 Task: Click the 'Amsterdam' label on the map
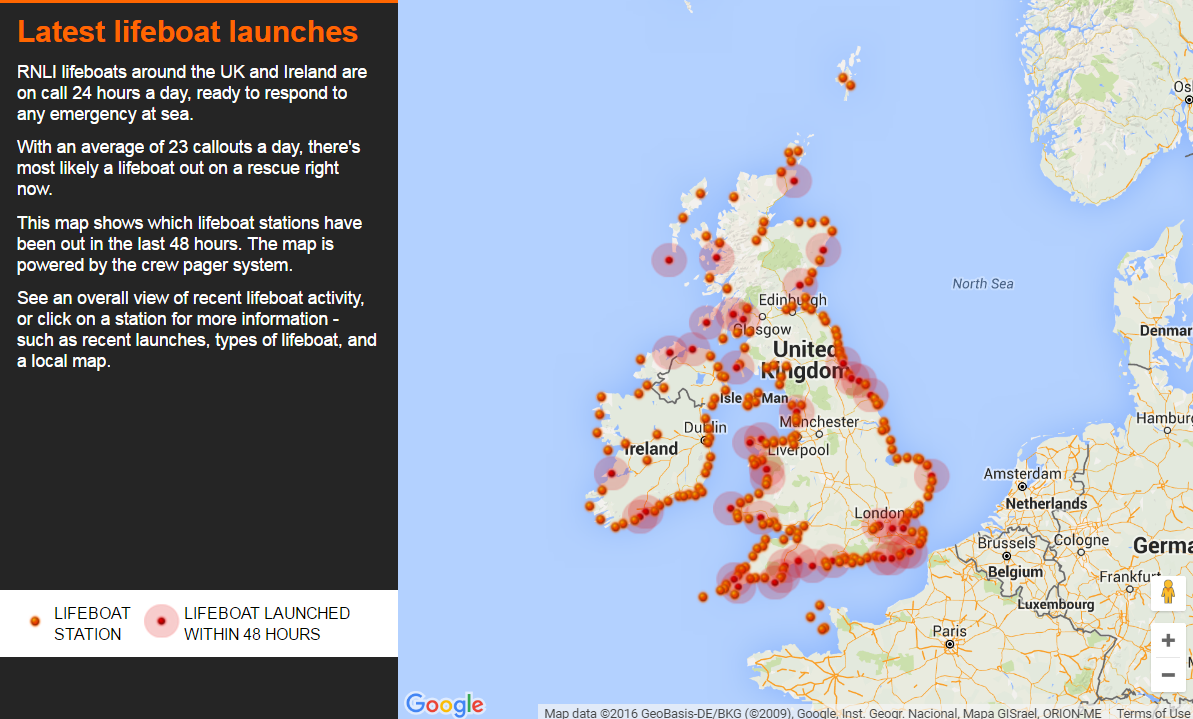1022,474
